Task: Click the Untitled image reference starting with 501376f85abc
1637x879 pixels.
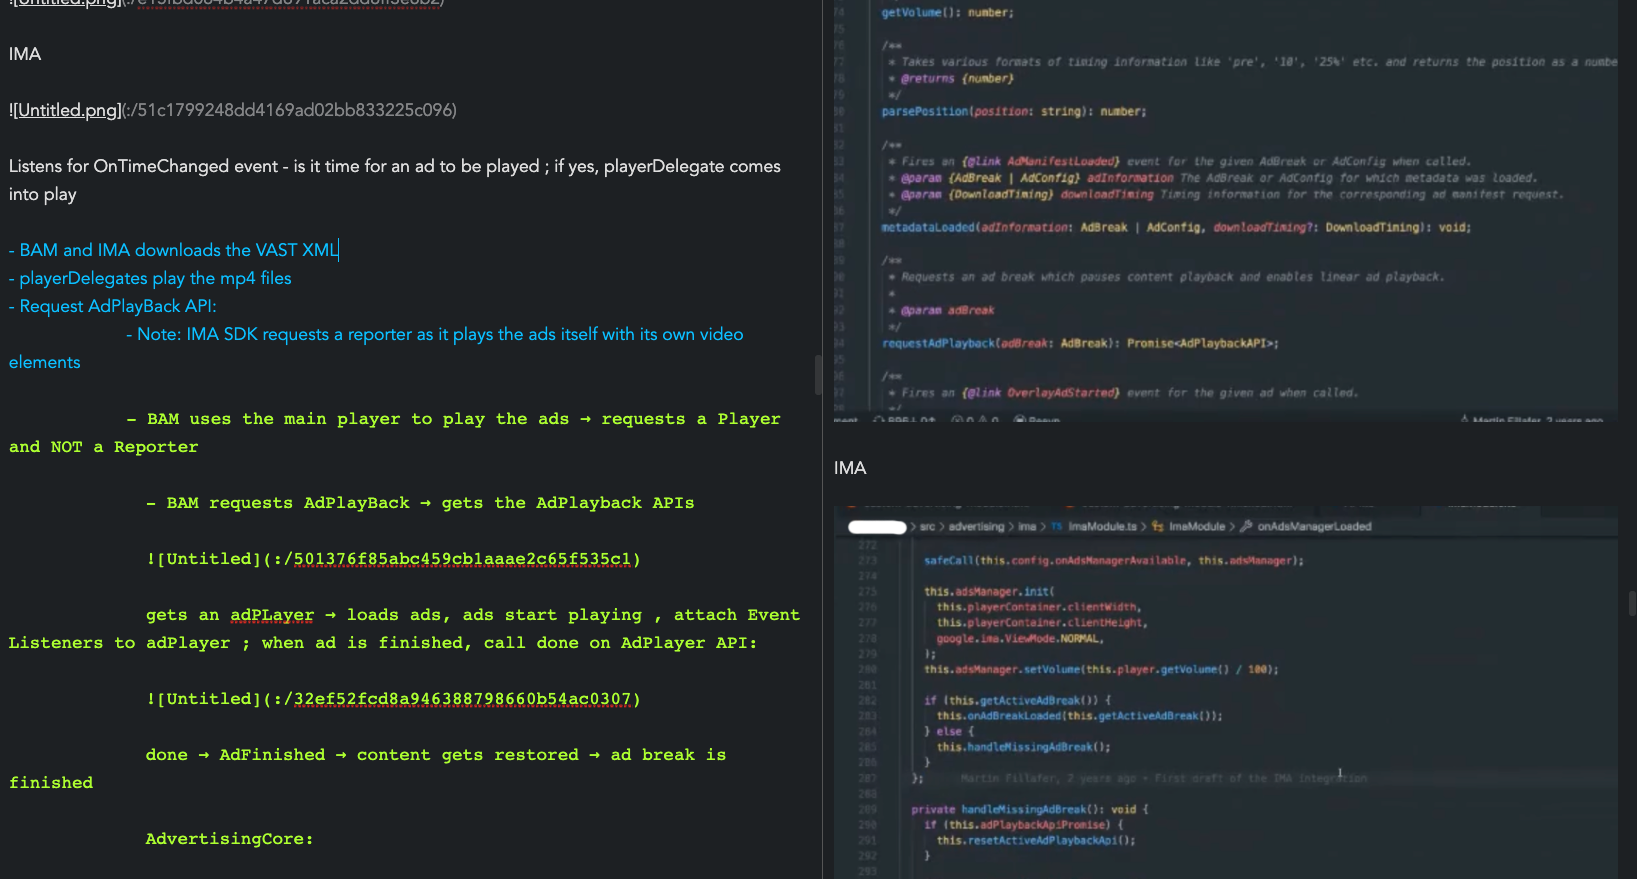Action: tap(393, 559)
